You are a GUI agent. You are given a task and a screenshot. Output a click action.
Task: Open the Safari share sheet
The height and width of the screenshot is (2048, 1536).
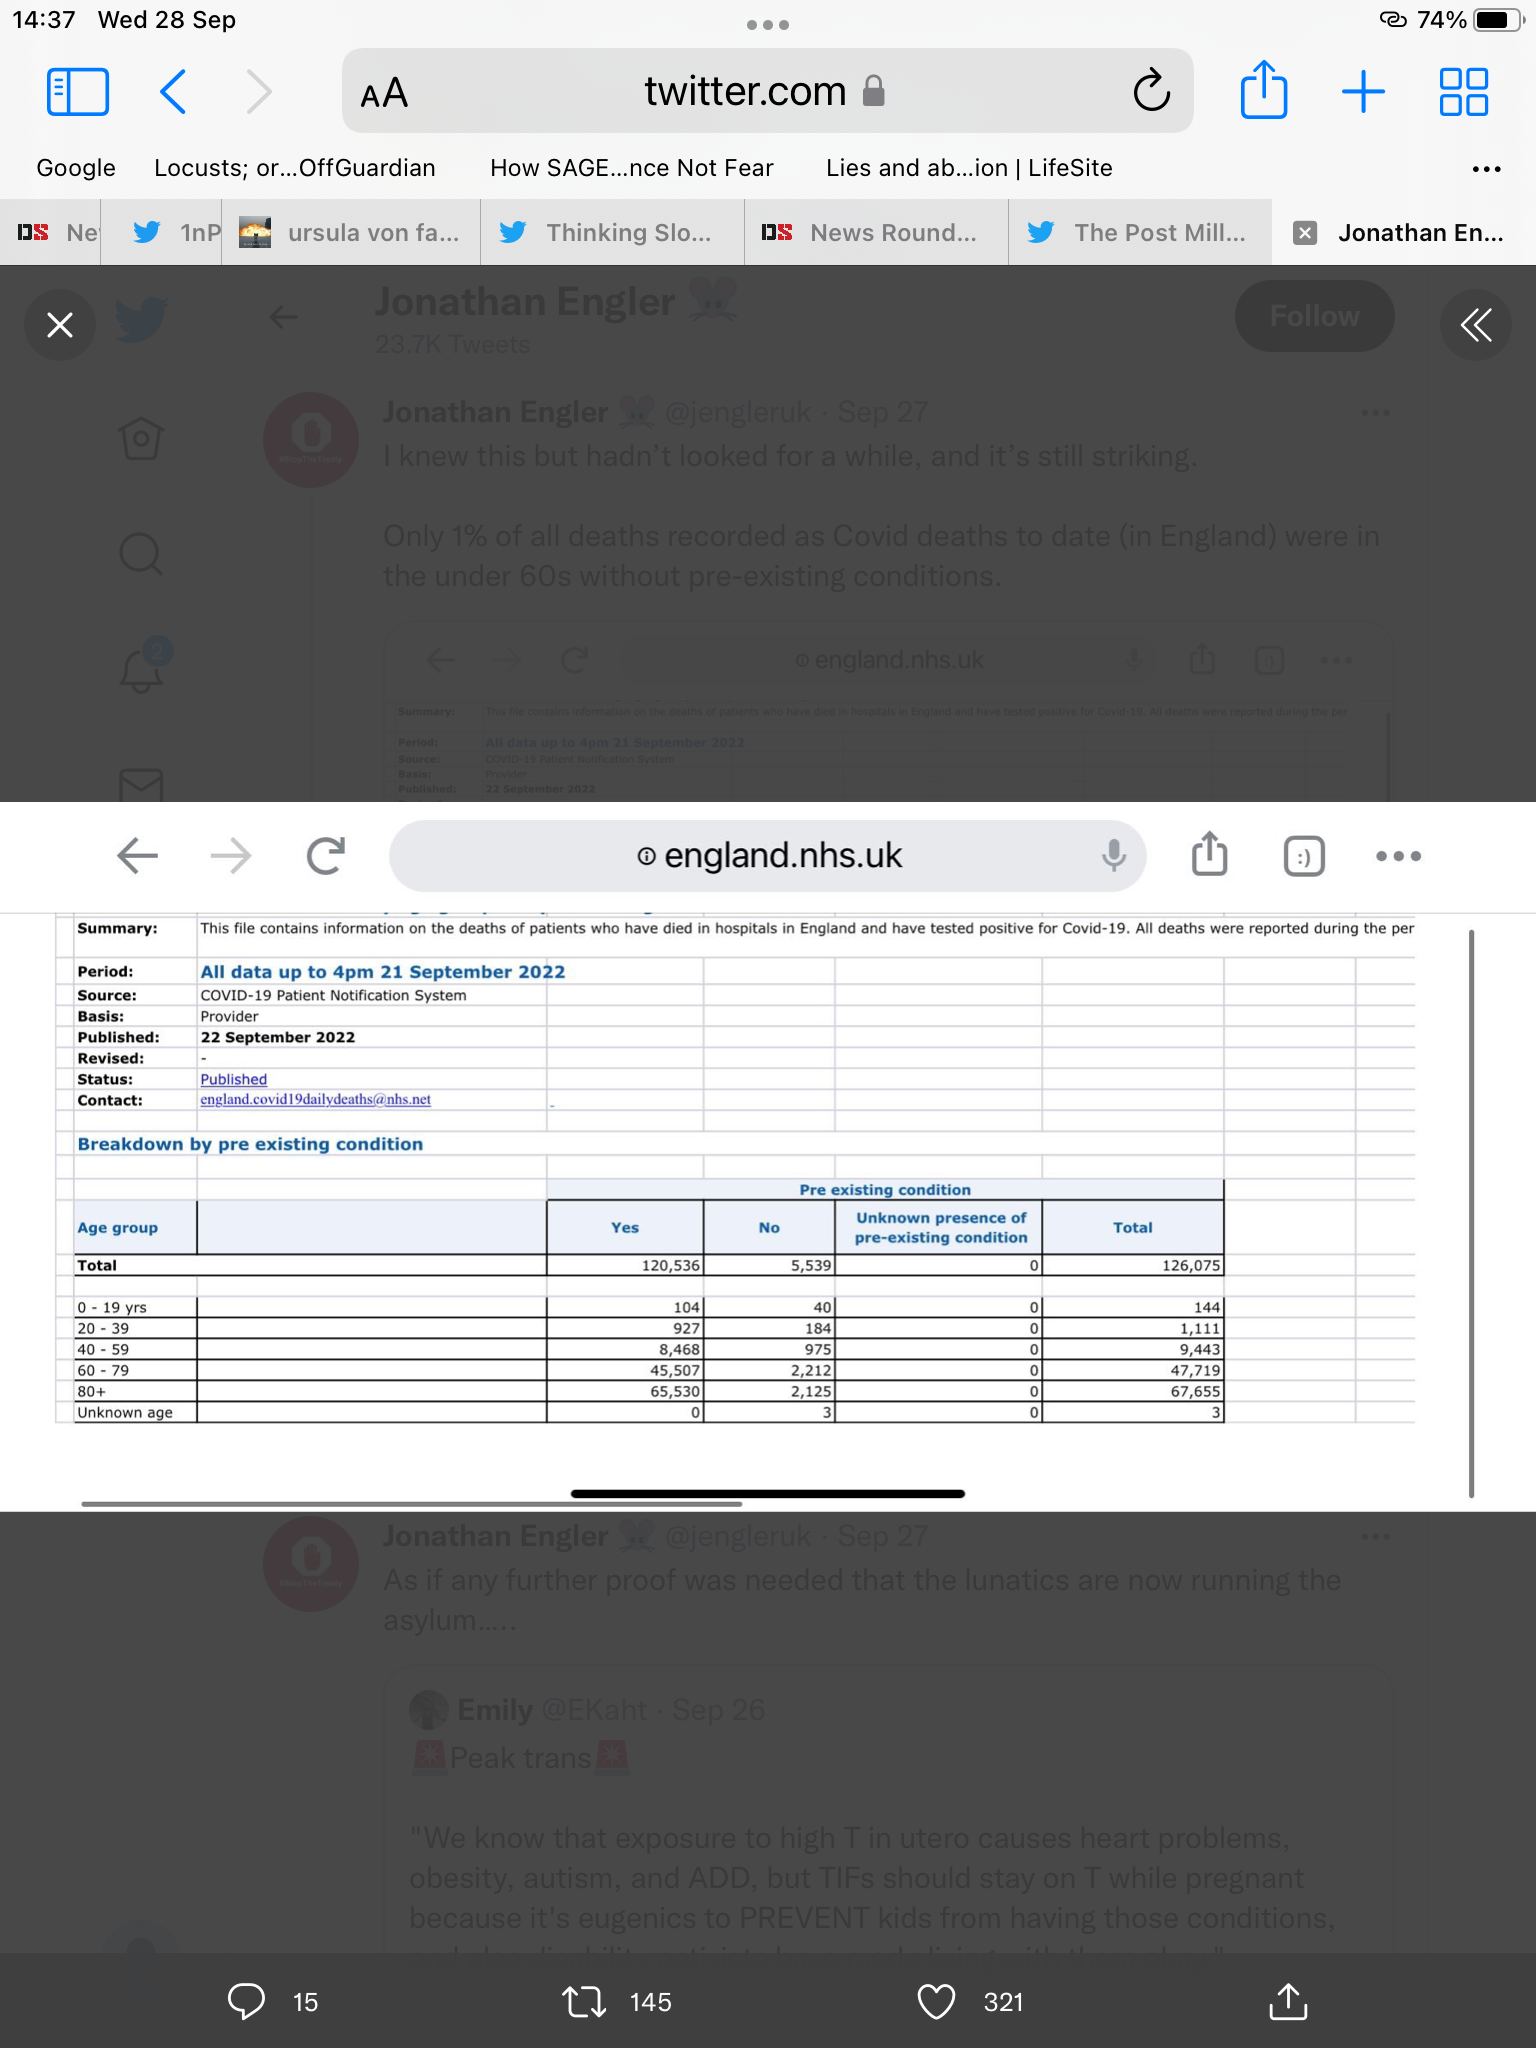coord(1264,91)
